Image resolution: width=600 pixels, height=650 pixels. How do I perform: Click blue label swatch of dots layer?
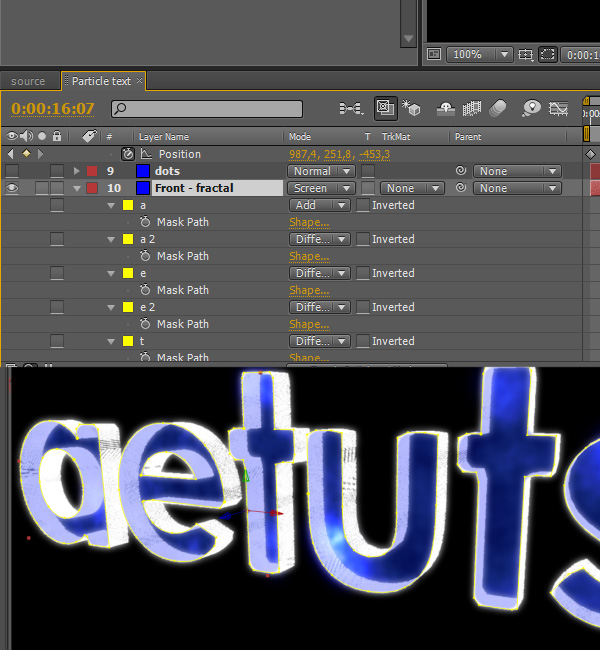click(143, 171)
